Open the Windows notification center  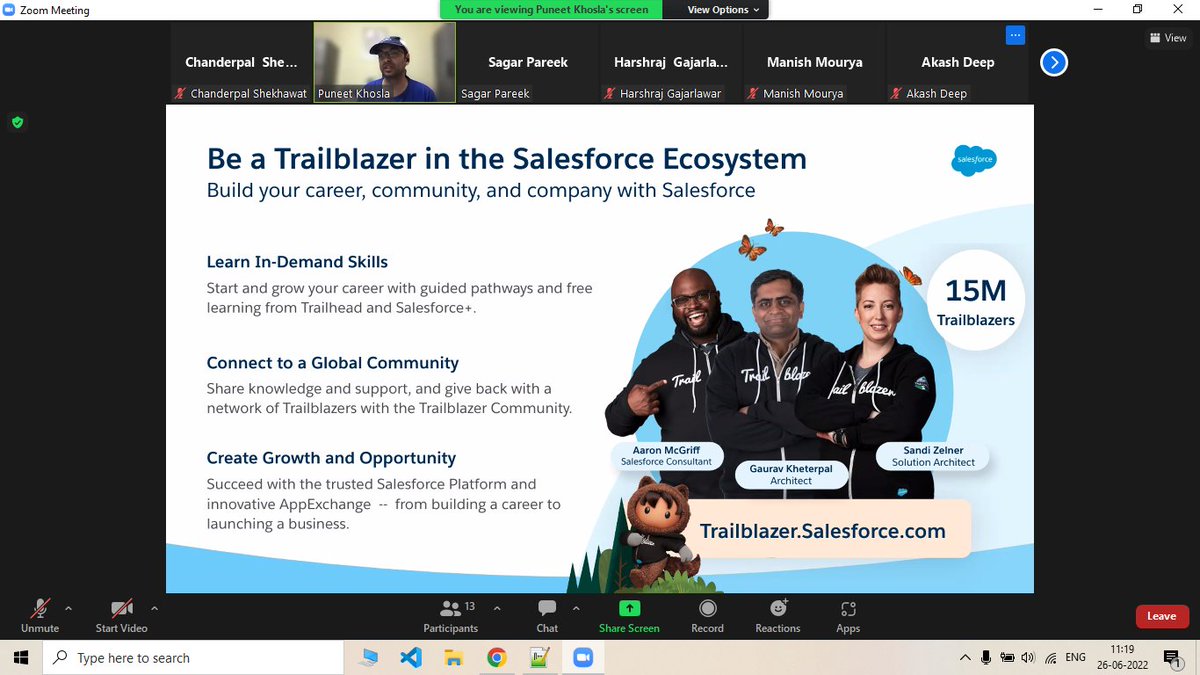pyautogui.click(x=1172, y=658)
